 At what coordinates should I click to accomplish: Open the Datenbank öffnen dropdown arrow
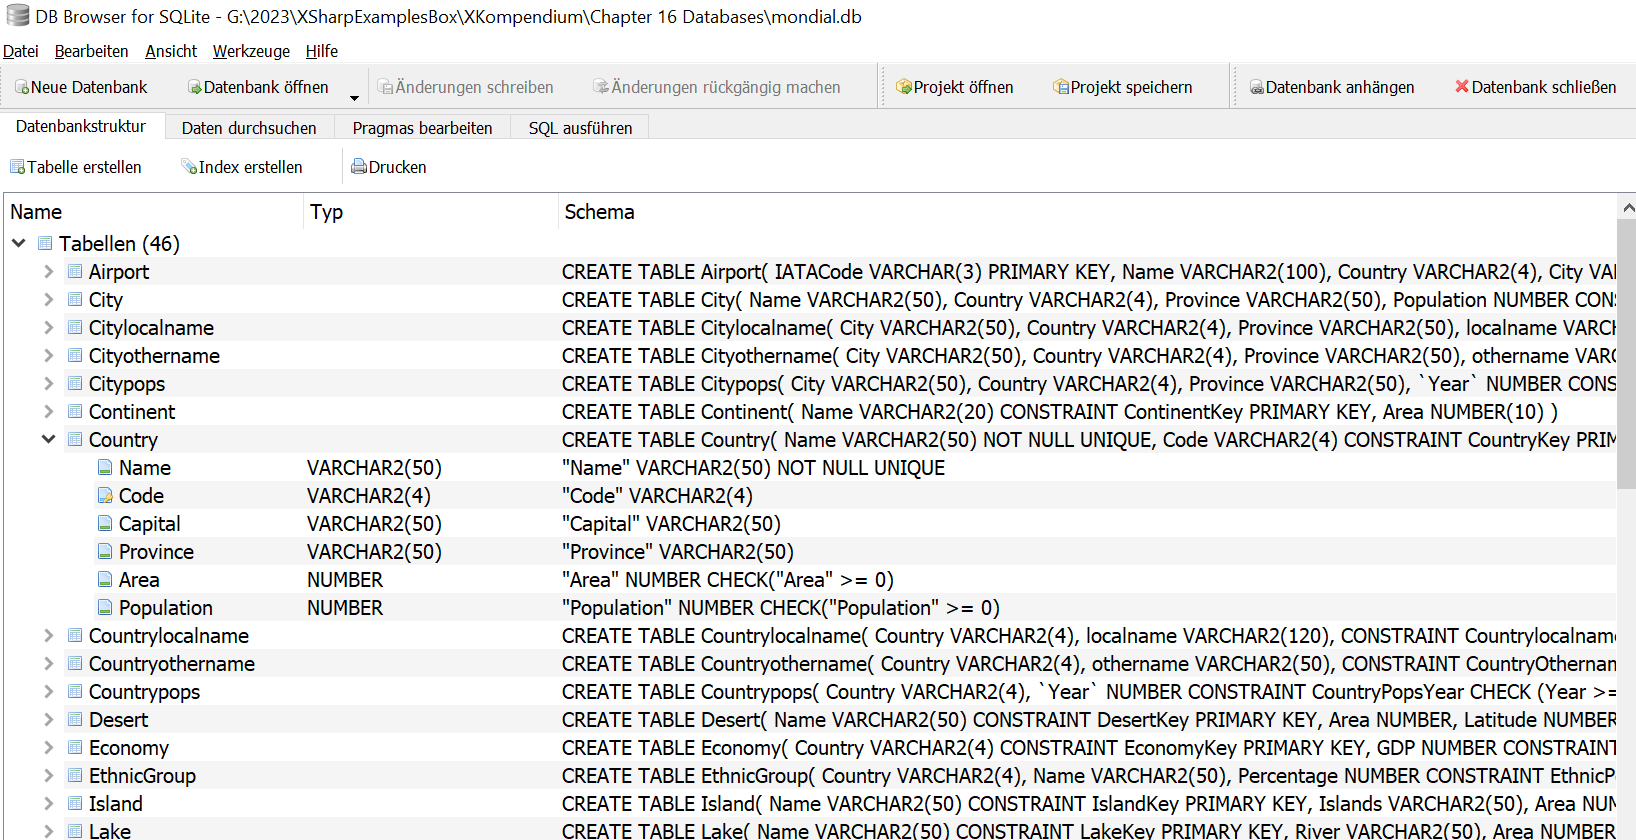(x=354, y=97)
